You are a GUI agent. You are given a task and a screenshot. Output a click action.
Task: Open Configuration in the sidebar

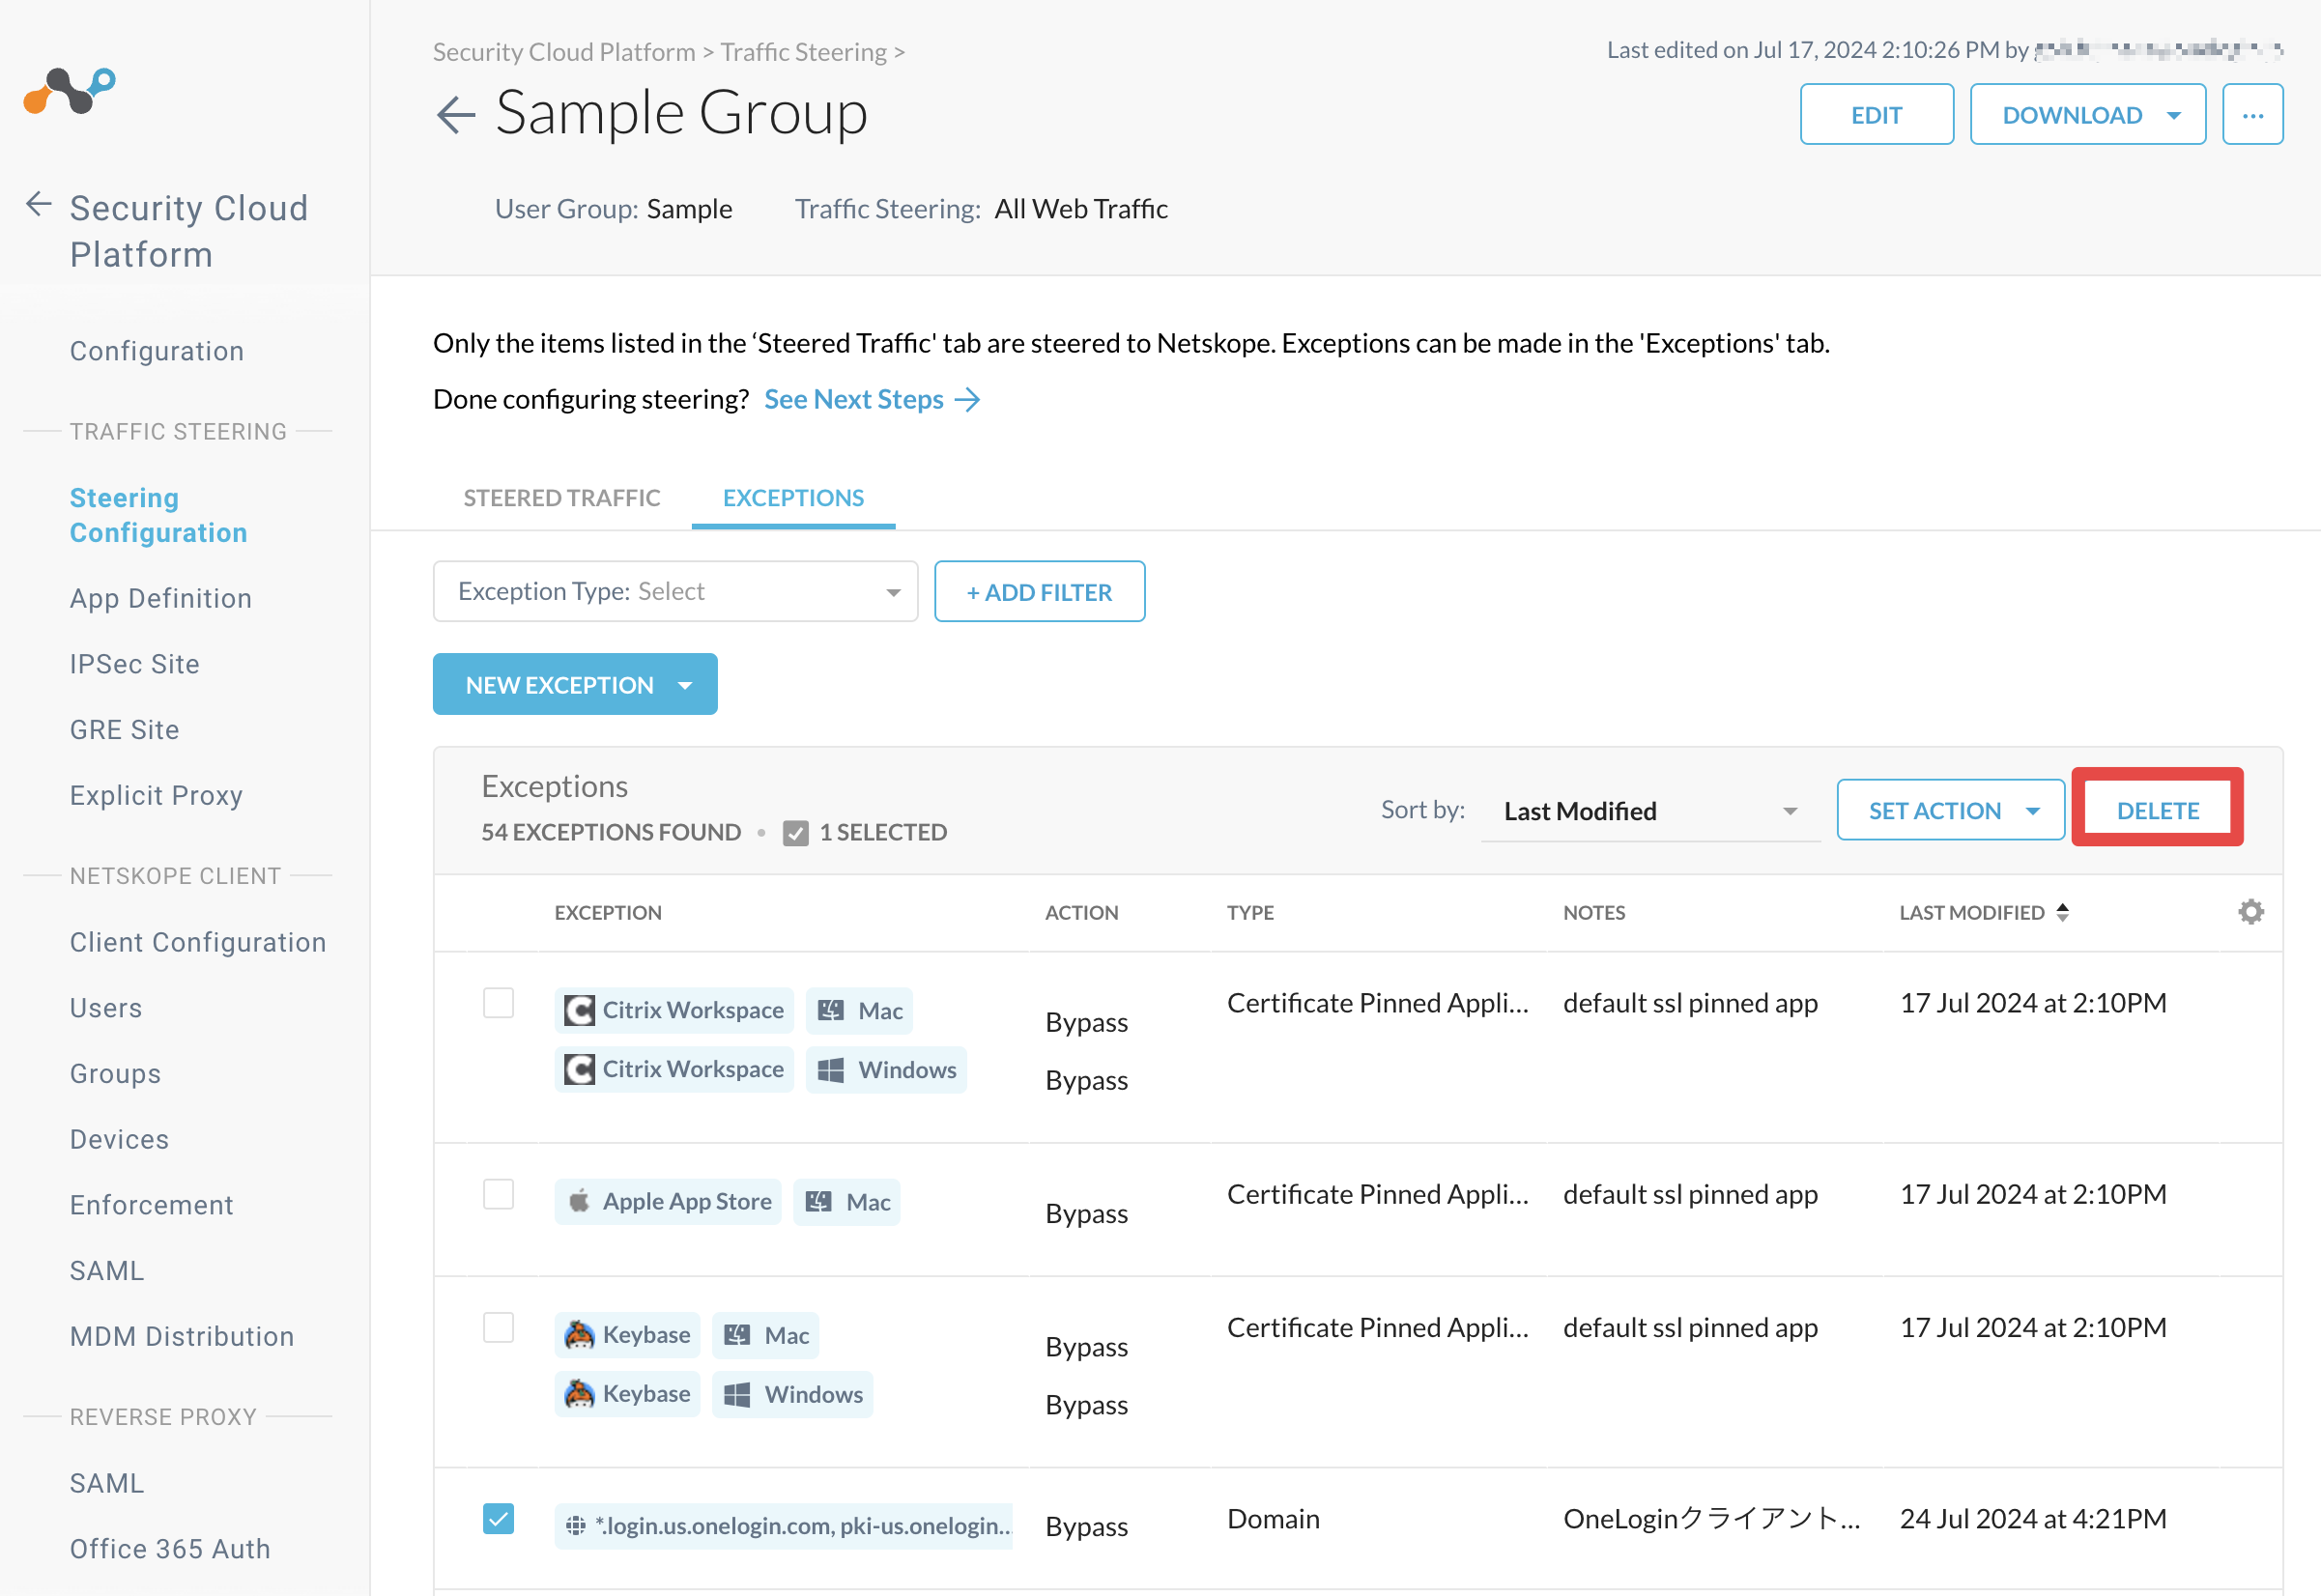157,350
